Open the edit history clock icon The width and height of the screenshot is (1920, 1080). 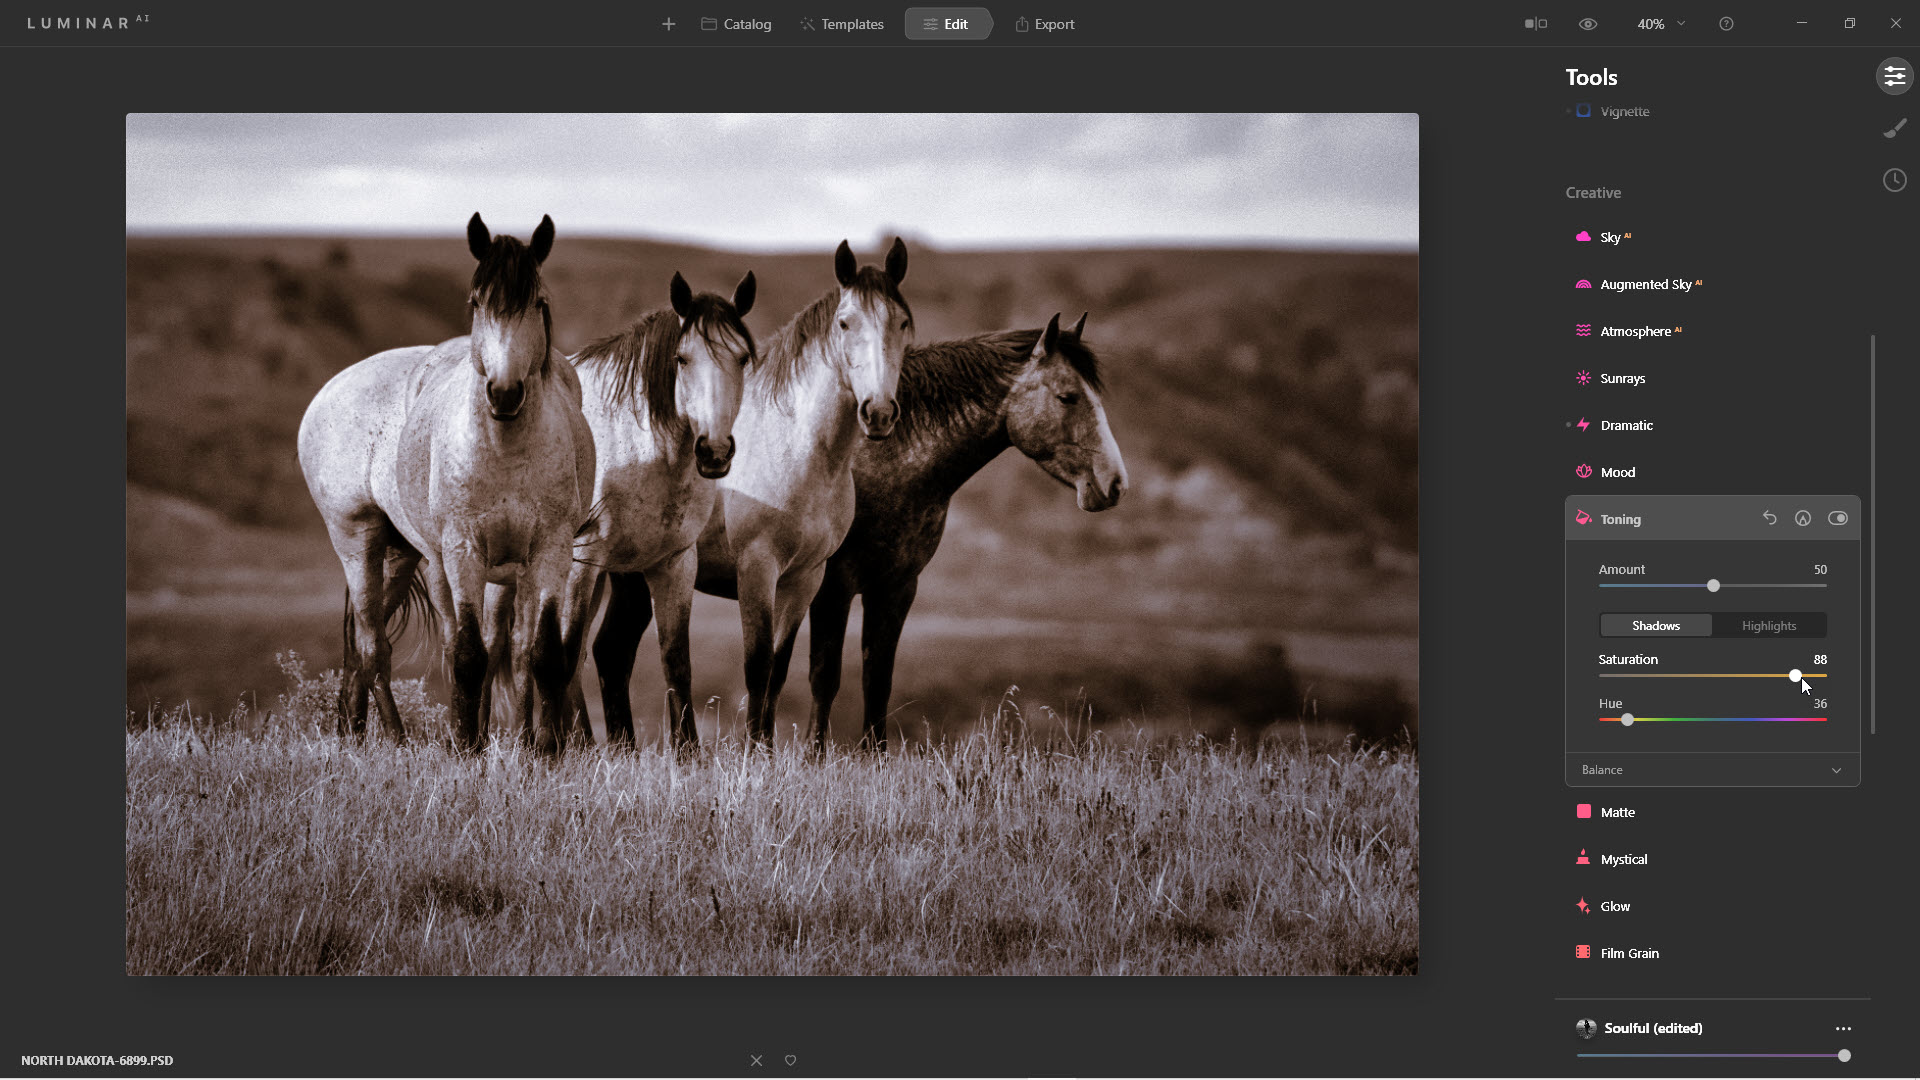click(x=1894, y=180)
